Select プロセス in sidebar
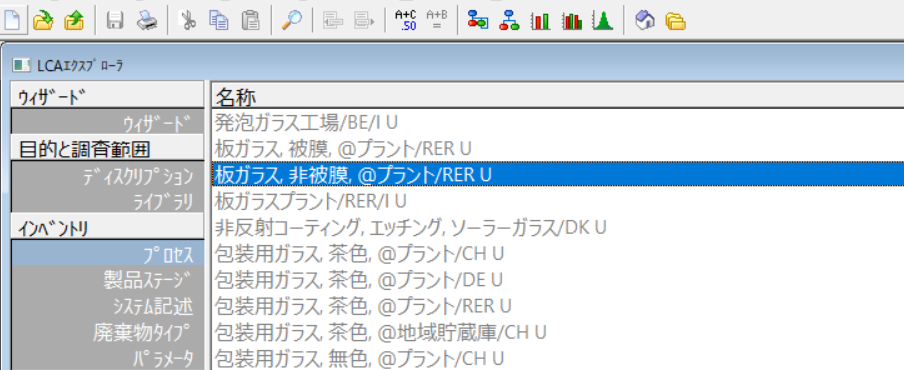The height and width of the screenshot is (370, 904). click(x=107, y=254)
